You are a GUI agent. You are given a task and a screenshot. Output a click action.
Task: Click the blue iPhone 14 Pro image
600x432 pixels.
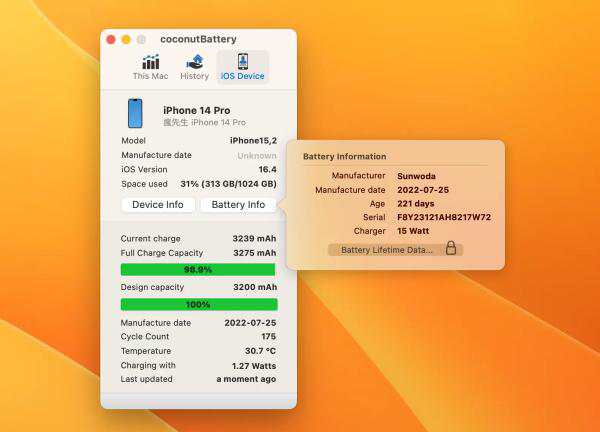coord(135,113)
